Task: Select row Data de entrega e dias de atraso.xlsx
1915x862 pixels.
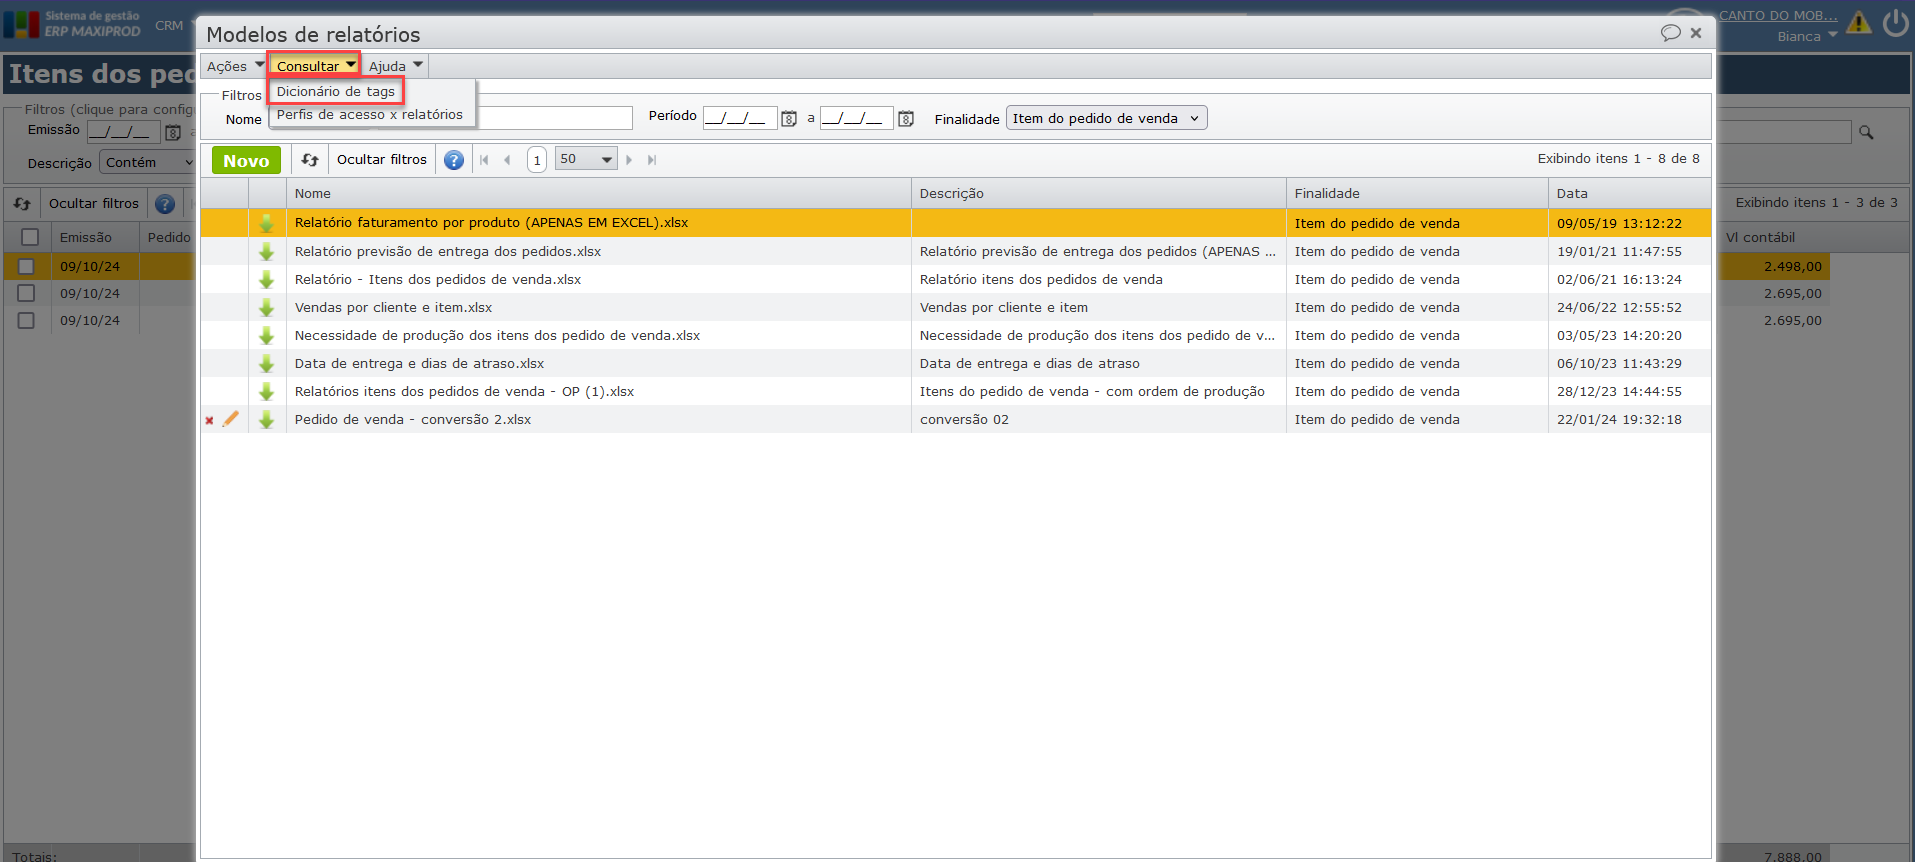Action: click(x=956, y=364)
